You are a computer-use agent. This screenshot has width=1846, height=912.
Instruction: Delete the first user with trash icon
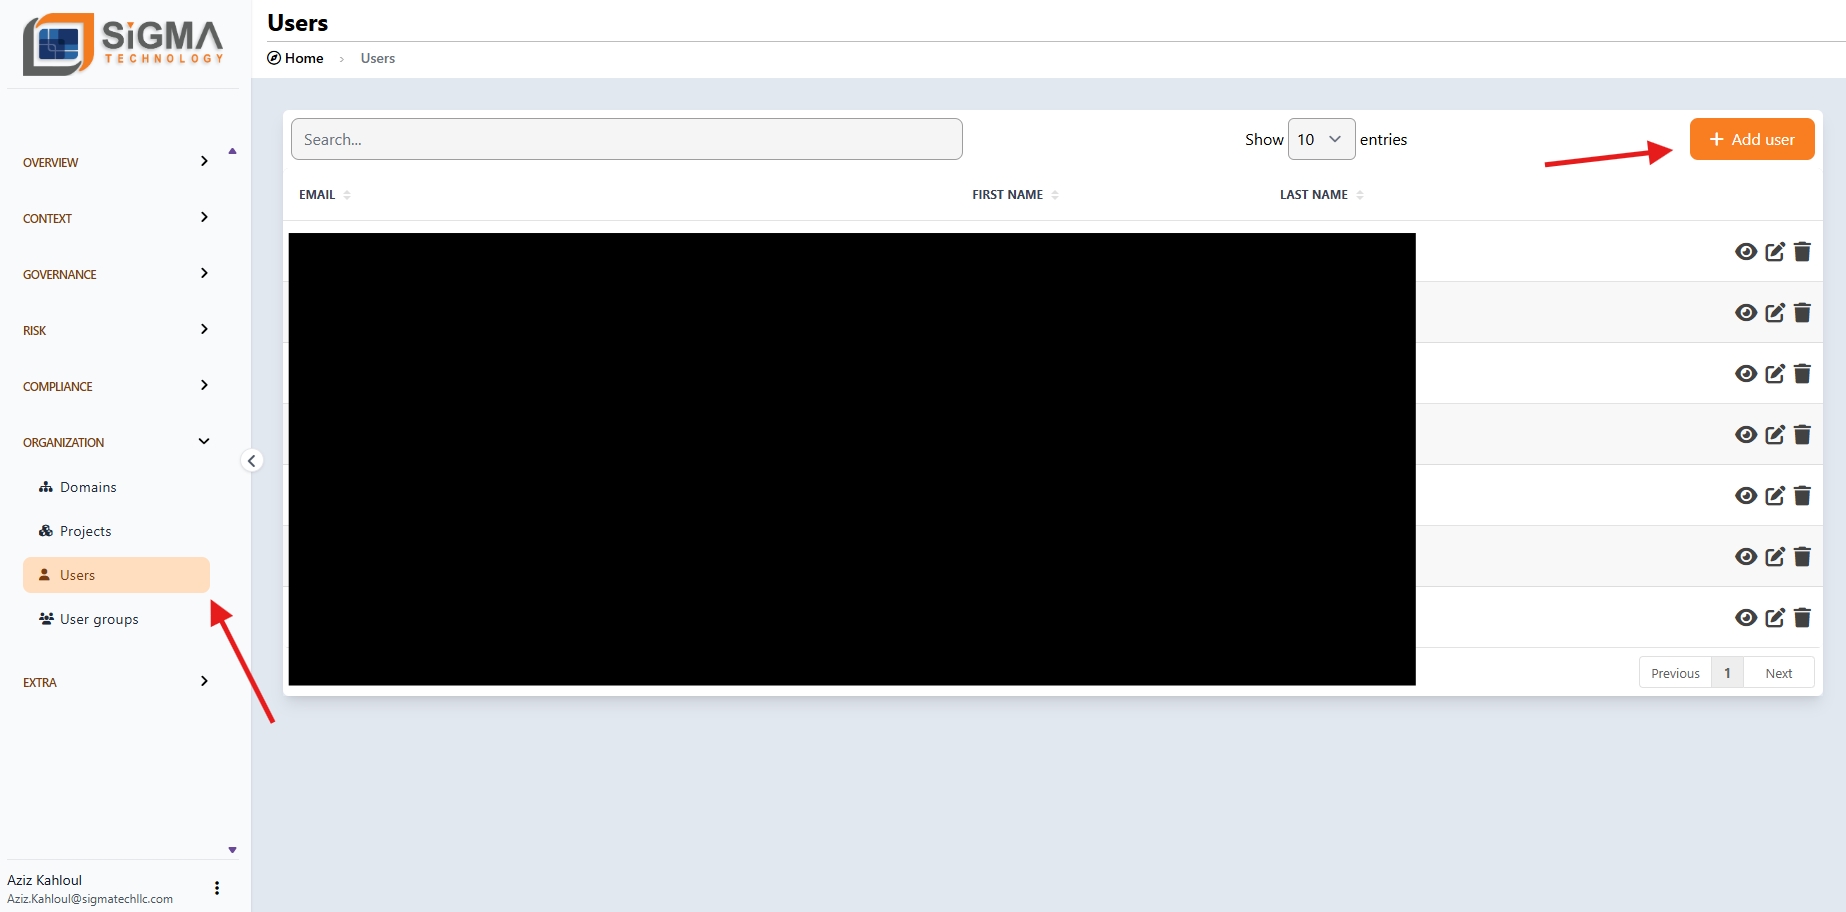pyautogui.click(x=1802, y=252)
